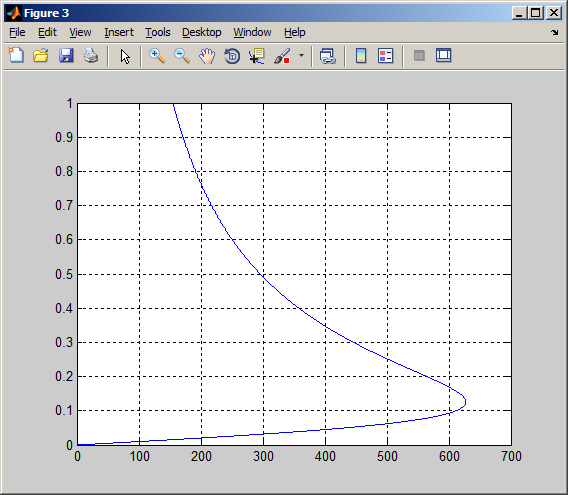Toggle the Insert Legend button
The width and height of the screenshot is (568, 495).
pos(385,56)
